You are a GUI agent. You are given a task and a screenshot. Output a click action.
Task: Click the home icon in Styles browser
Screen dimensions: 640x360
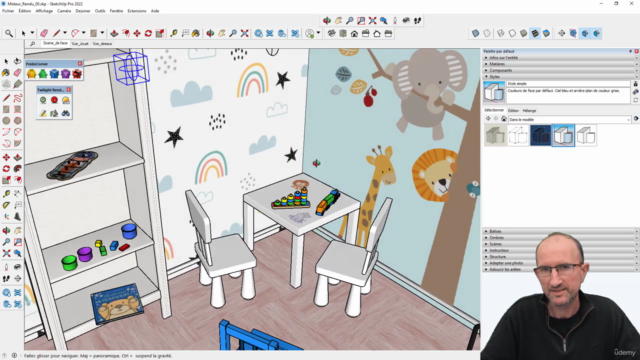[504, 119]
